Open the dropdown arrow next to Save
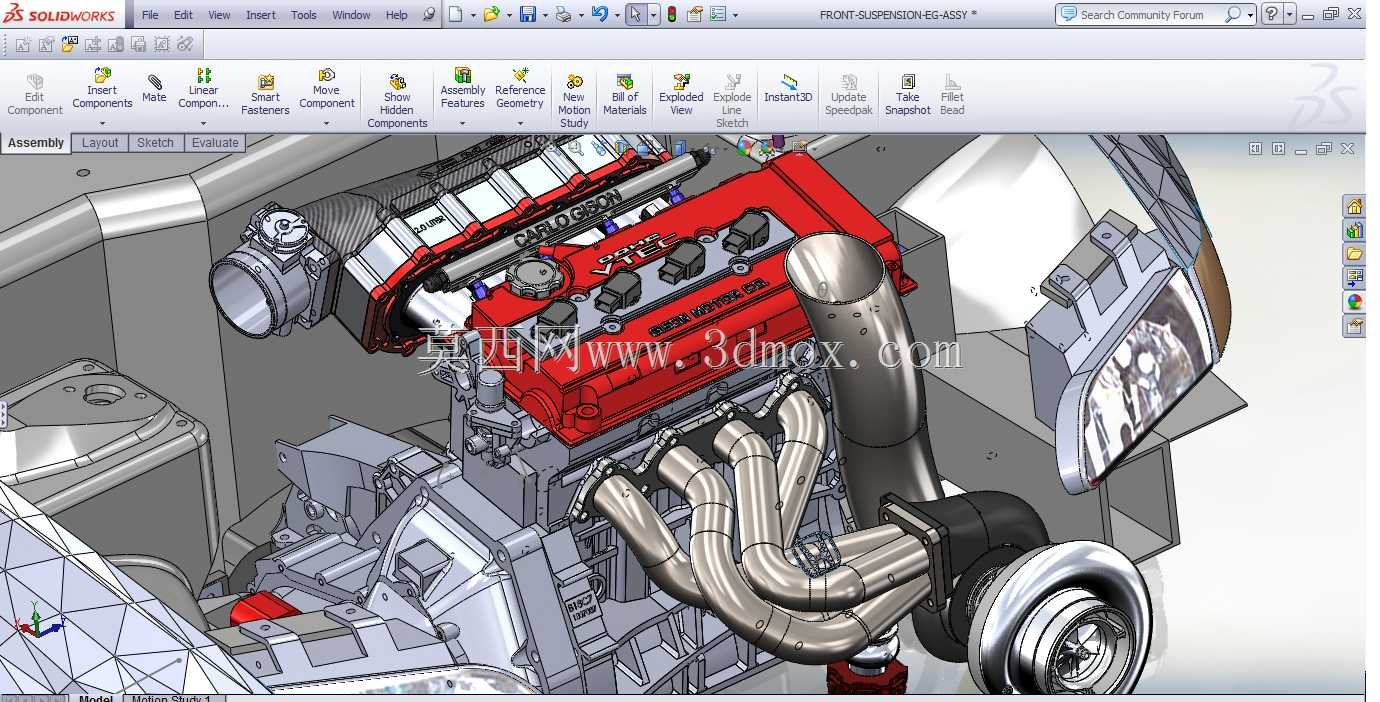The image size is (1380, 702). tap(545, 15)
